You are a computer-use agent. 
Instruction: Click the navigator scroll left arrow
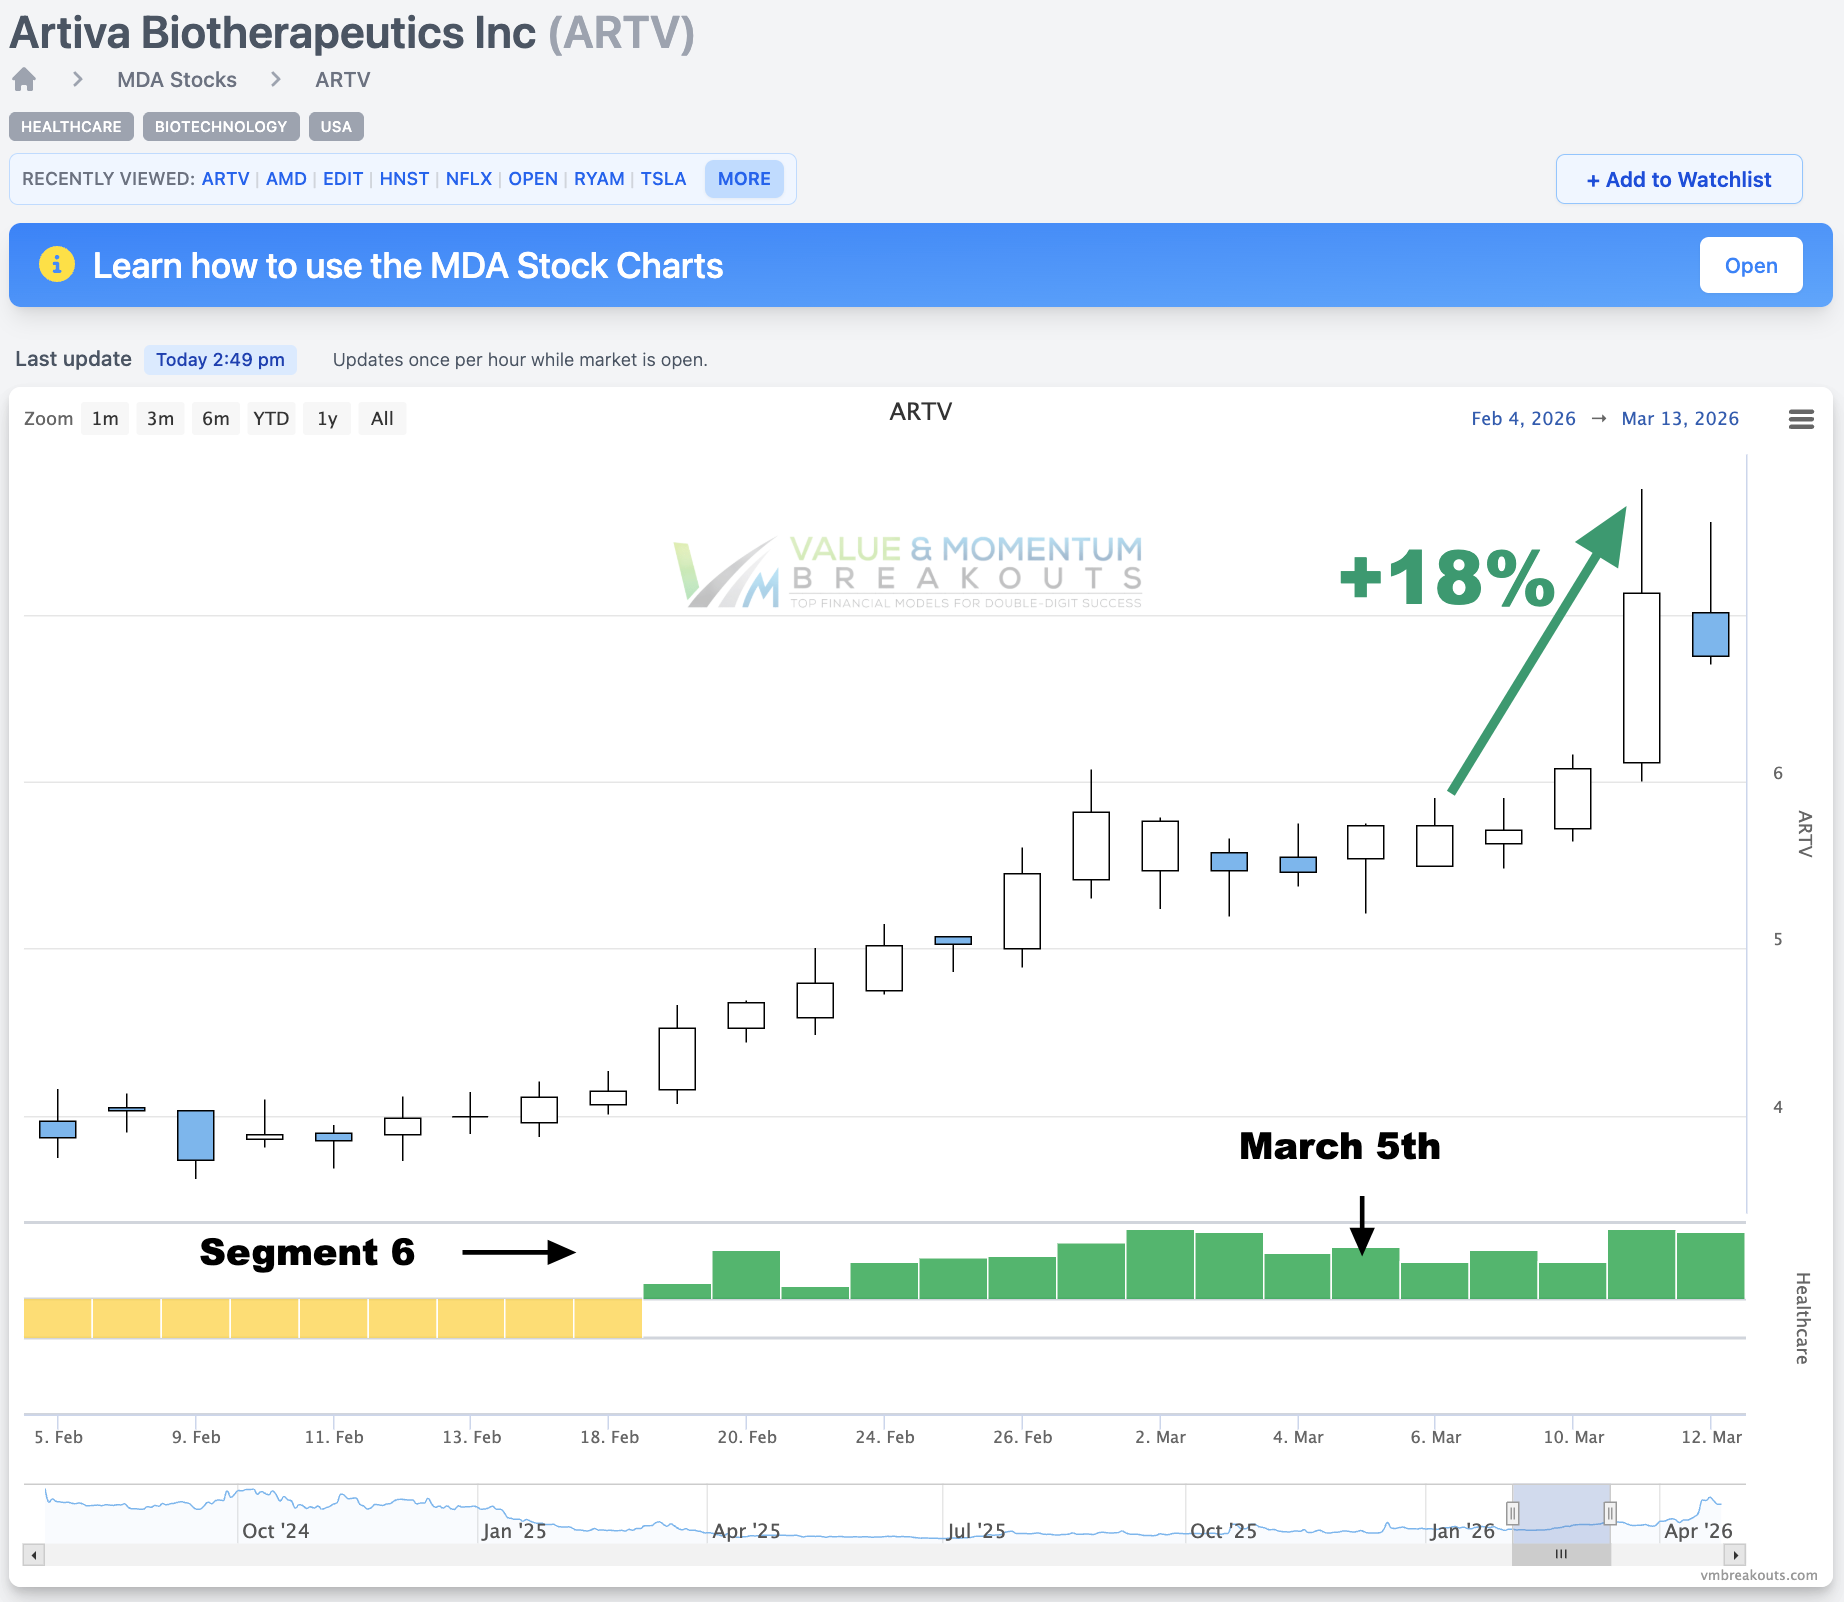tap(34, 1555)
